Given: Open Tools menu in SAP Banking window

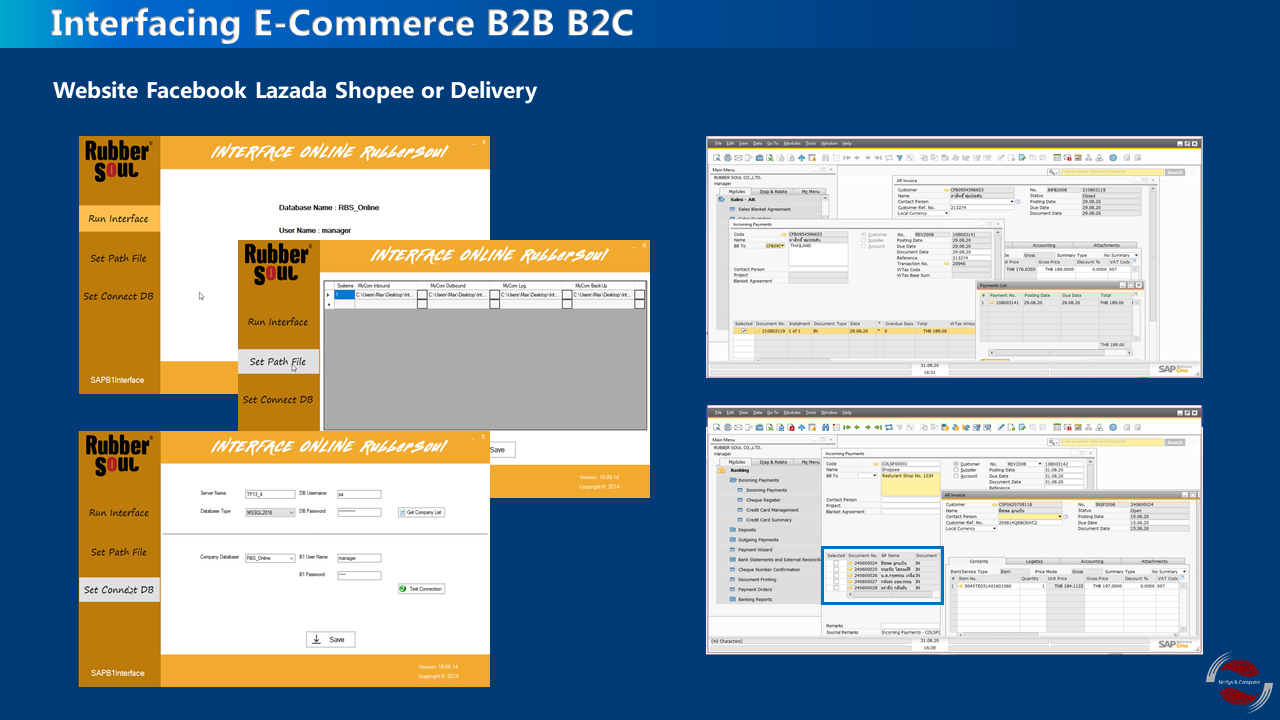Looking at the screenshot, I should (x=810, y=411).
